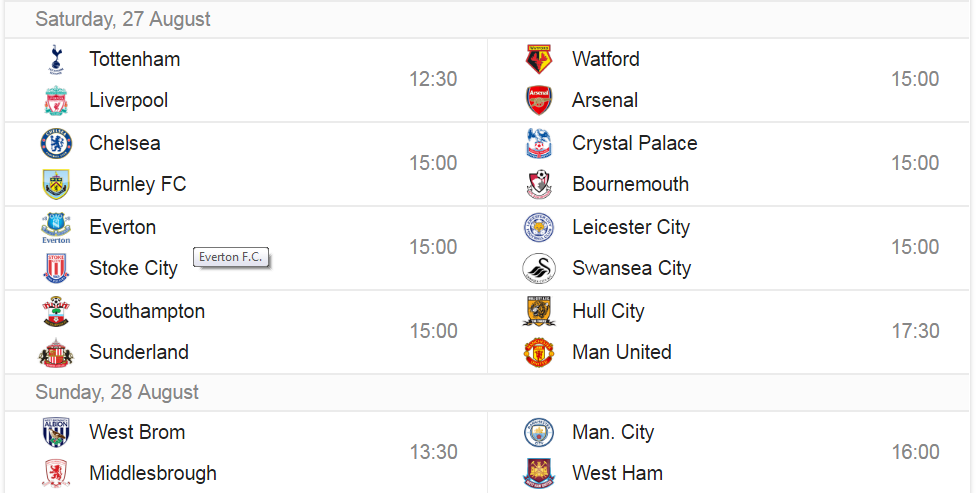Screen dimensions: 976x493
Task: Click the Burnley FC team name
Action: point(138,184)
